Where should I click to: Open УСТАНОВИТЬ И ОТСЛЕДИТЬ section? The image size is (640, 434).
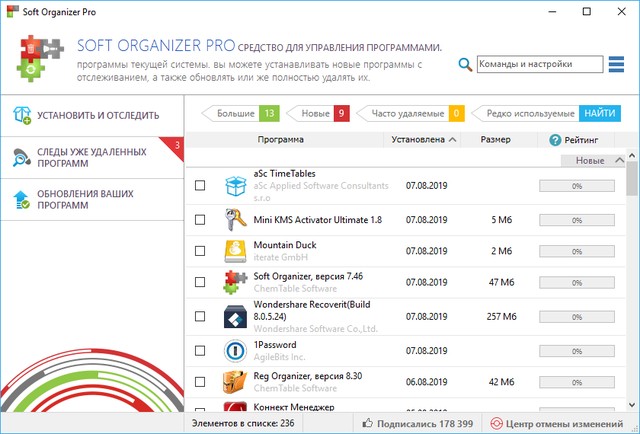(92, 116)
